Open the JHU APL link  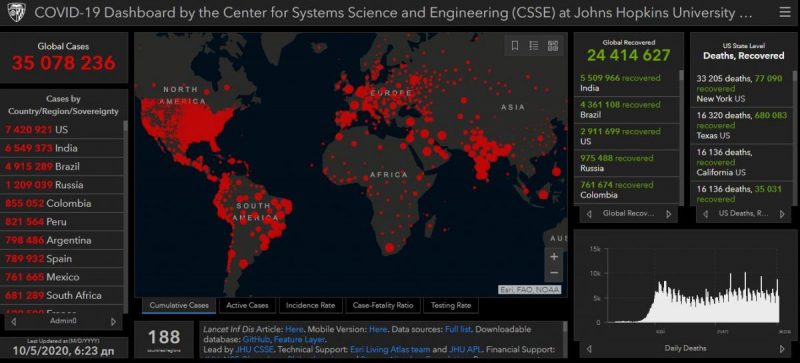click(x=464, y=350)
